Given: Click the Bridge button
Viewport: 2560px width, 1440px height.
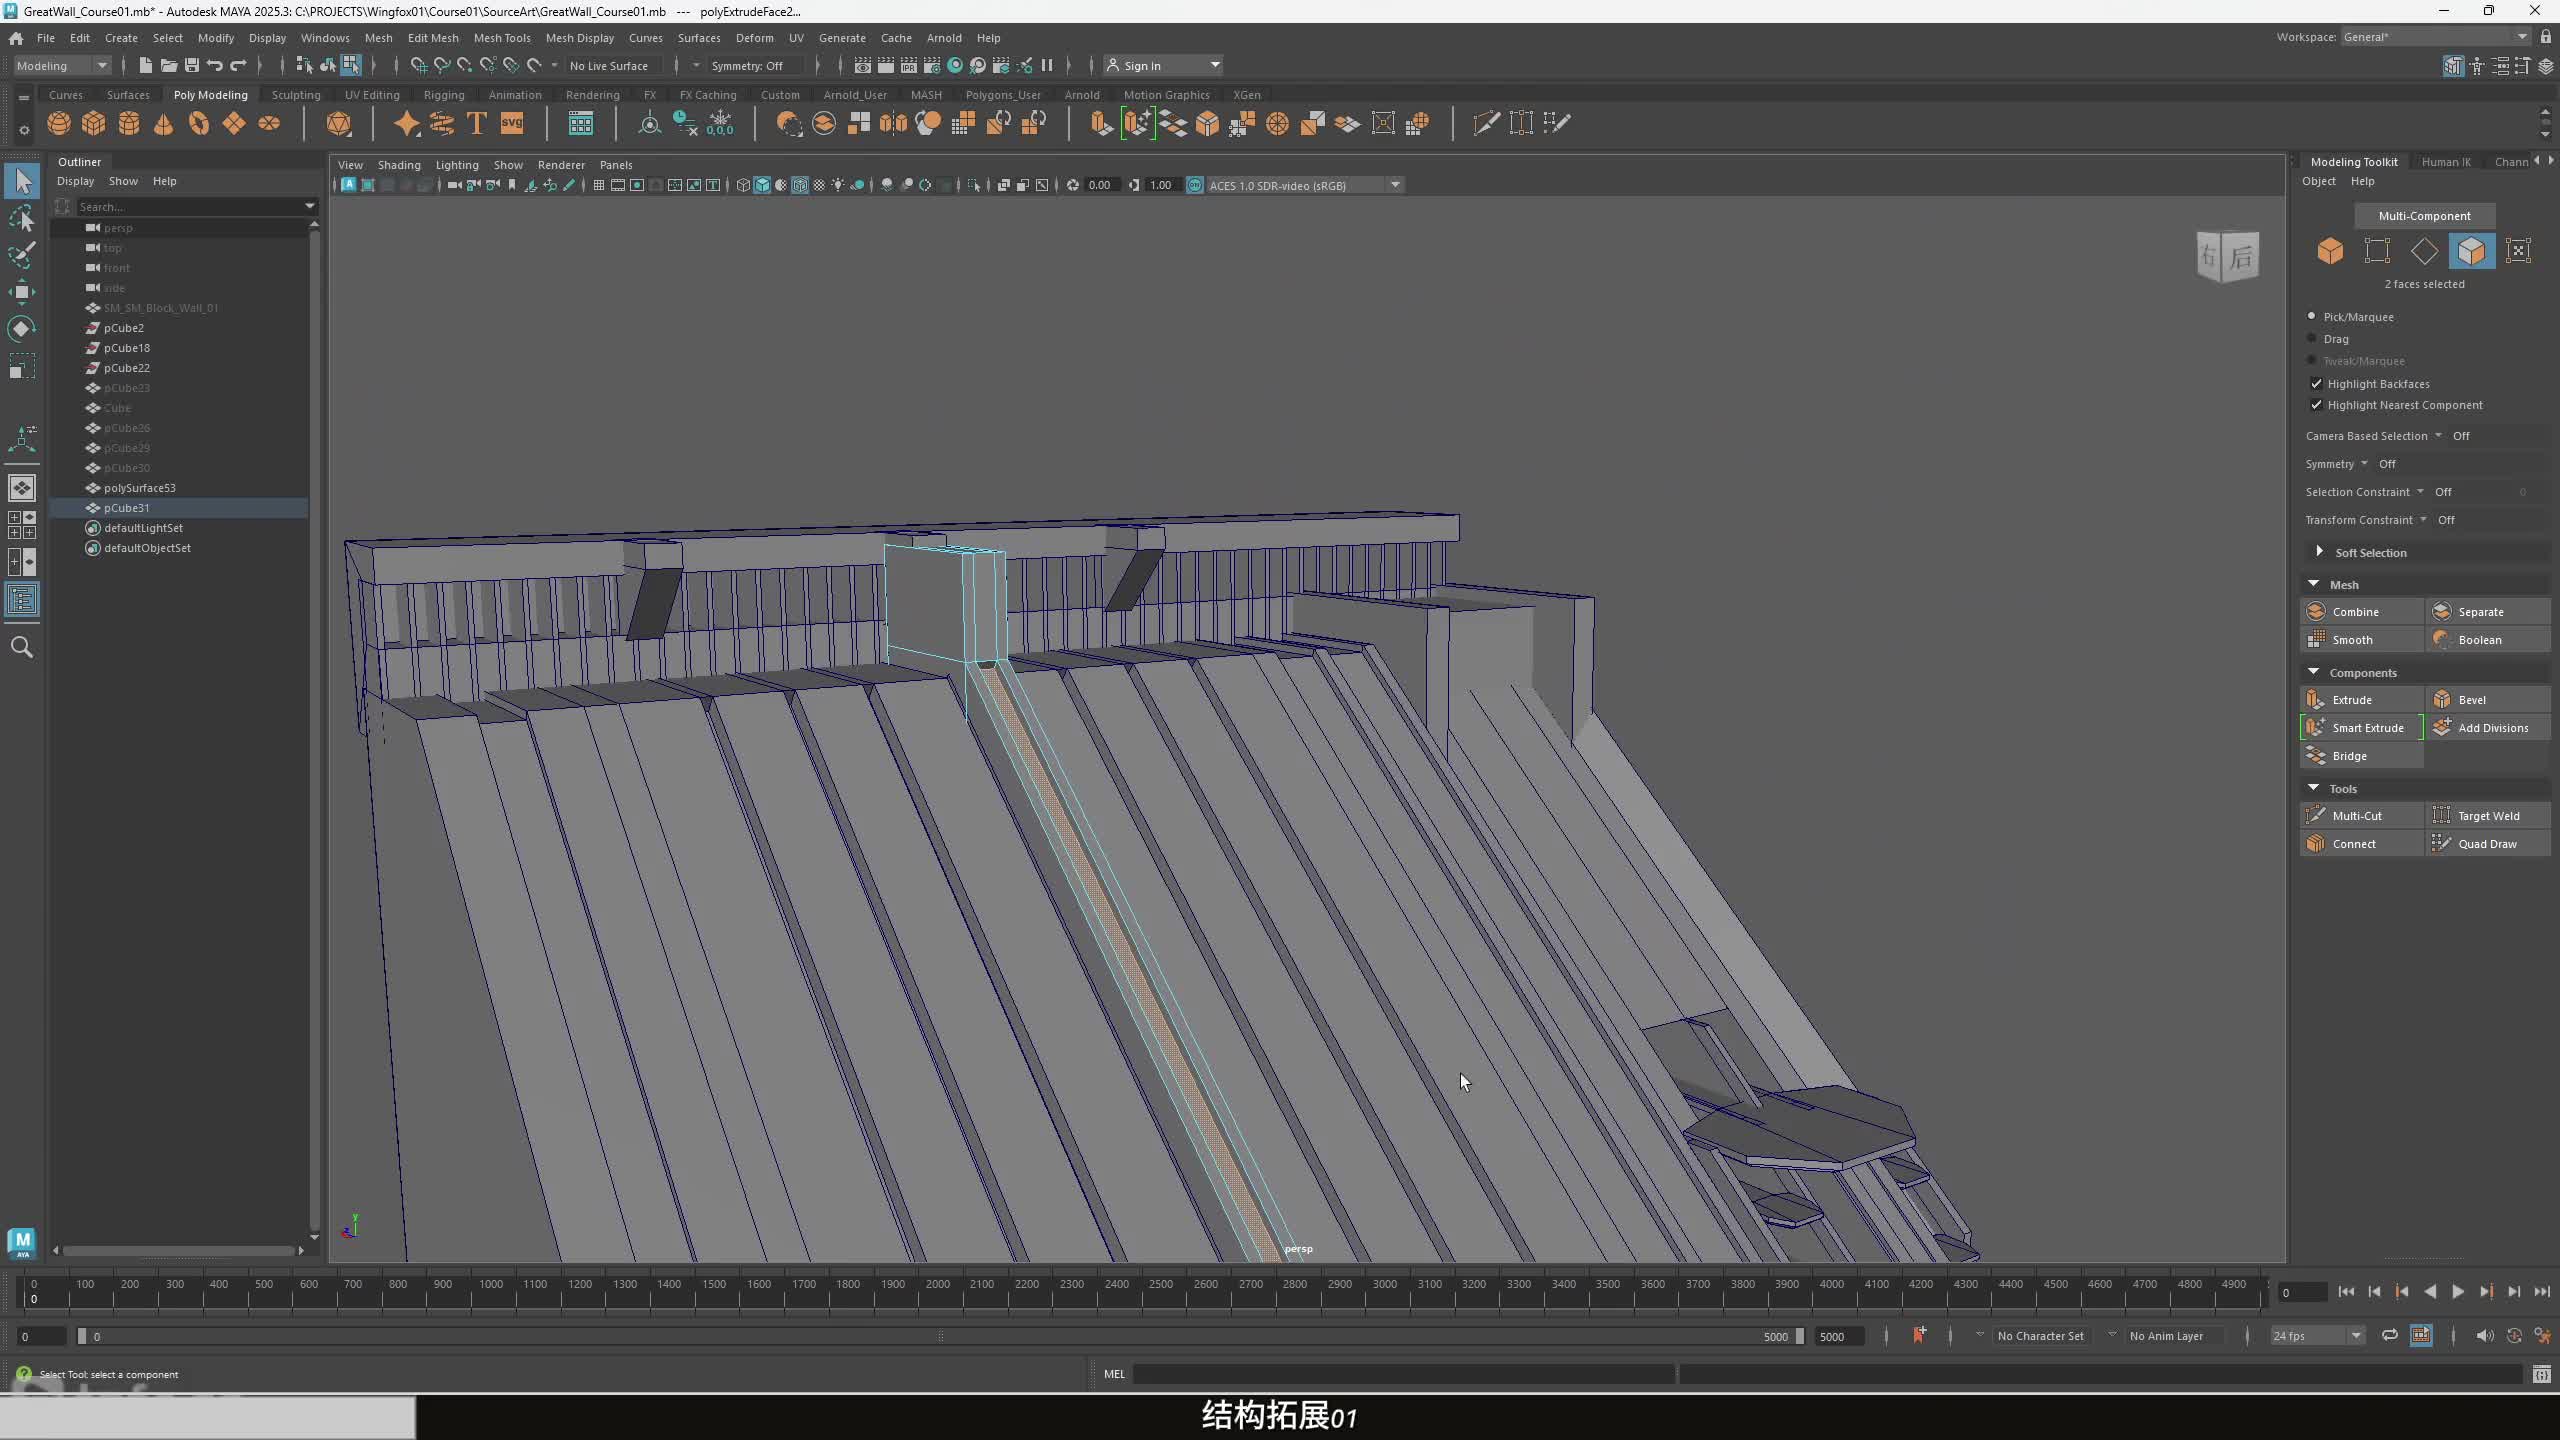Looking at the screenshot, I should click(2349, 756).
